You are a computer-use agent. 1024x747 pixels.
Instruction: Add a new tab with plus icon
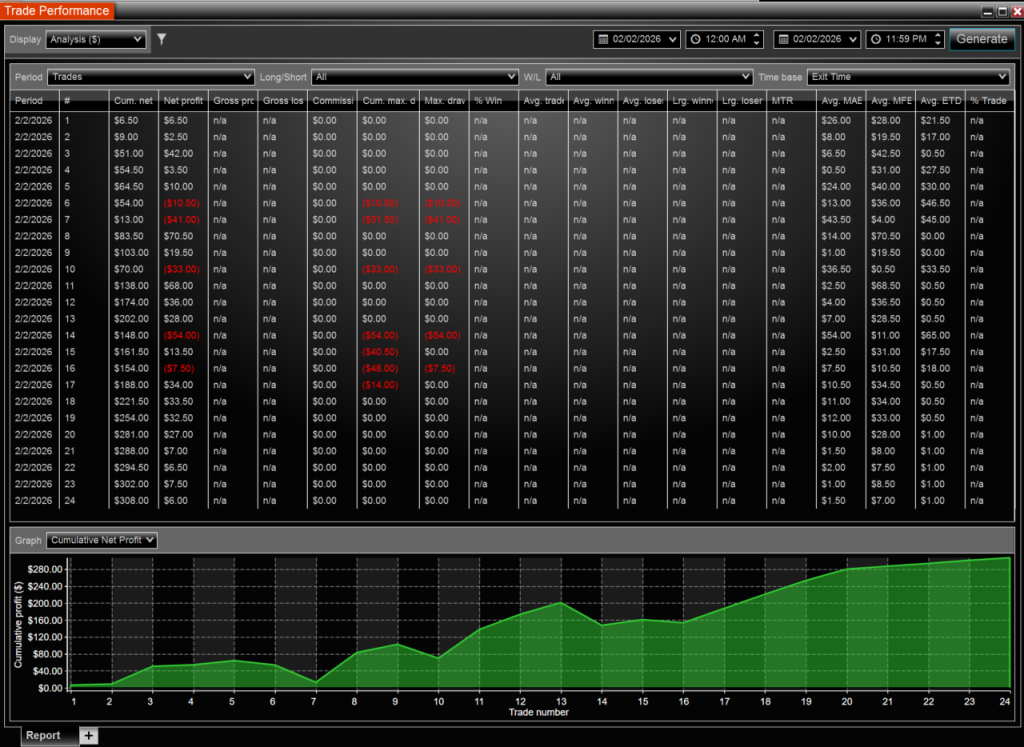pyautogui.click(x=88, y=735)
